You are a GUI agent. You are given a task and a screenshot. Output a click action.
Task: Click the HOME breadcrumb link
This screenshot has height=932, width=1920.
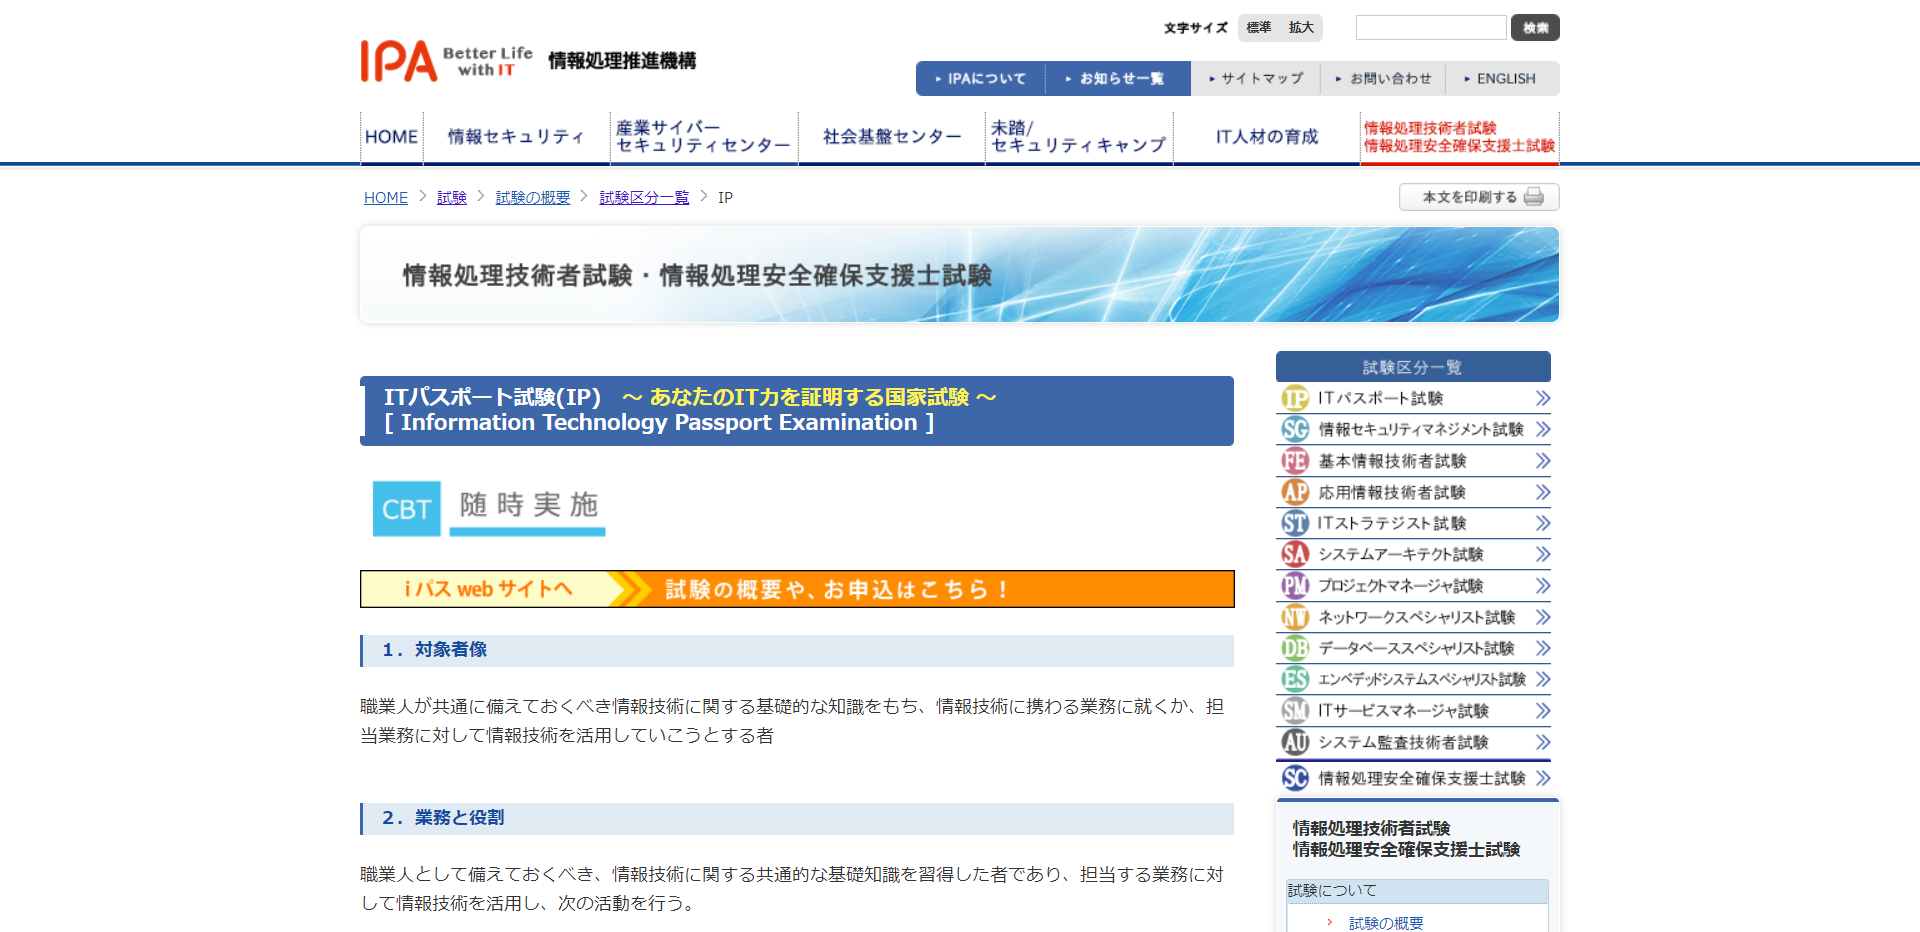(386, 198)
